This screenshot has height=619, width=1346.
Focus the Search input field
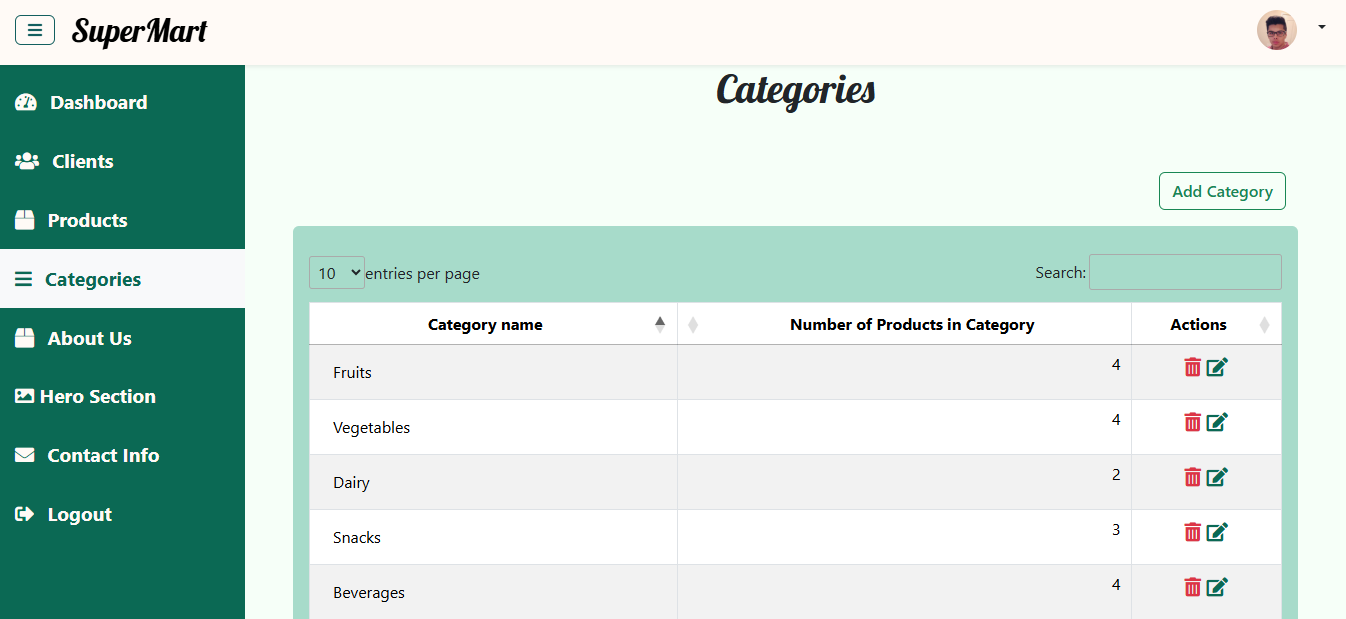(x=1184, y=272)
